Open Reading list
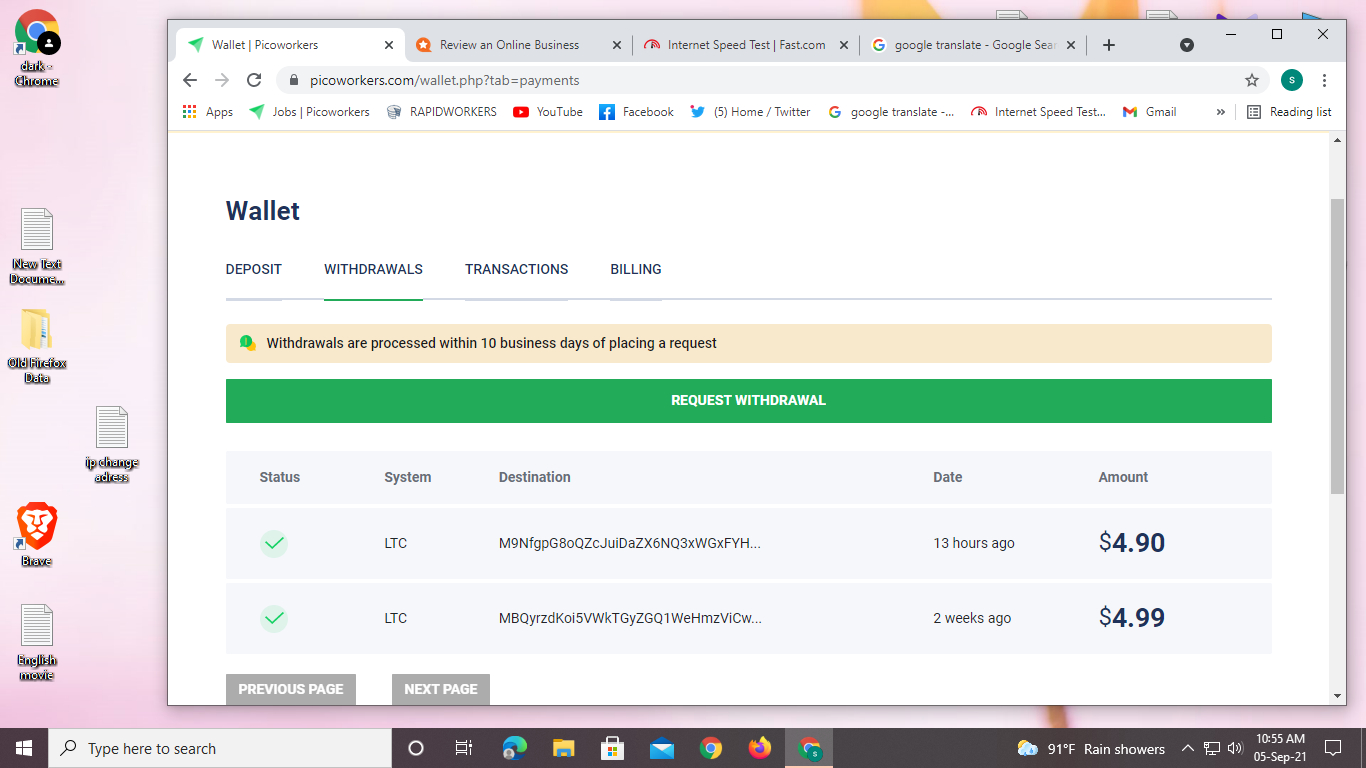This screenshot has width=1366, height=768. pyautogui.click(x=1289, y=112)
